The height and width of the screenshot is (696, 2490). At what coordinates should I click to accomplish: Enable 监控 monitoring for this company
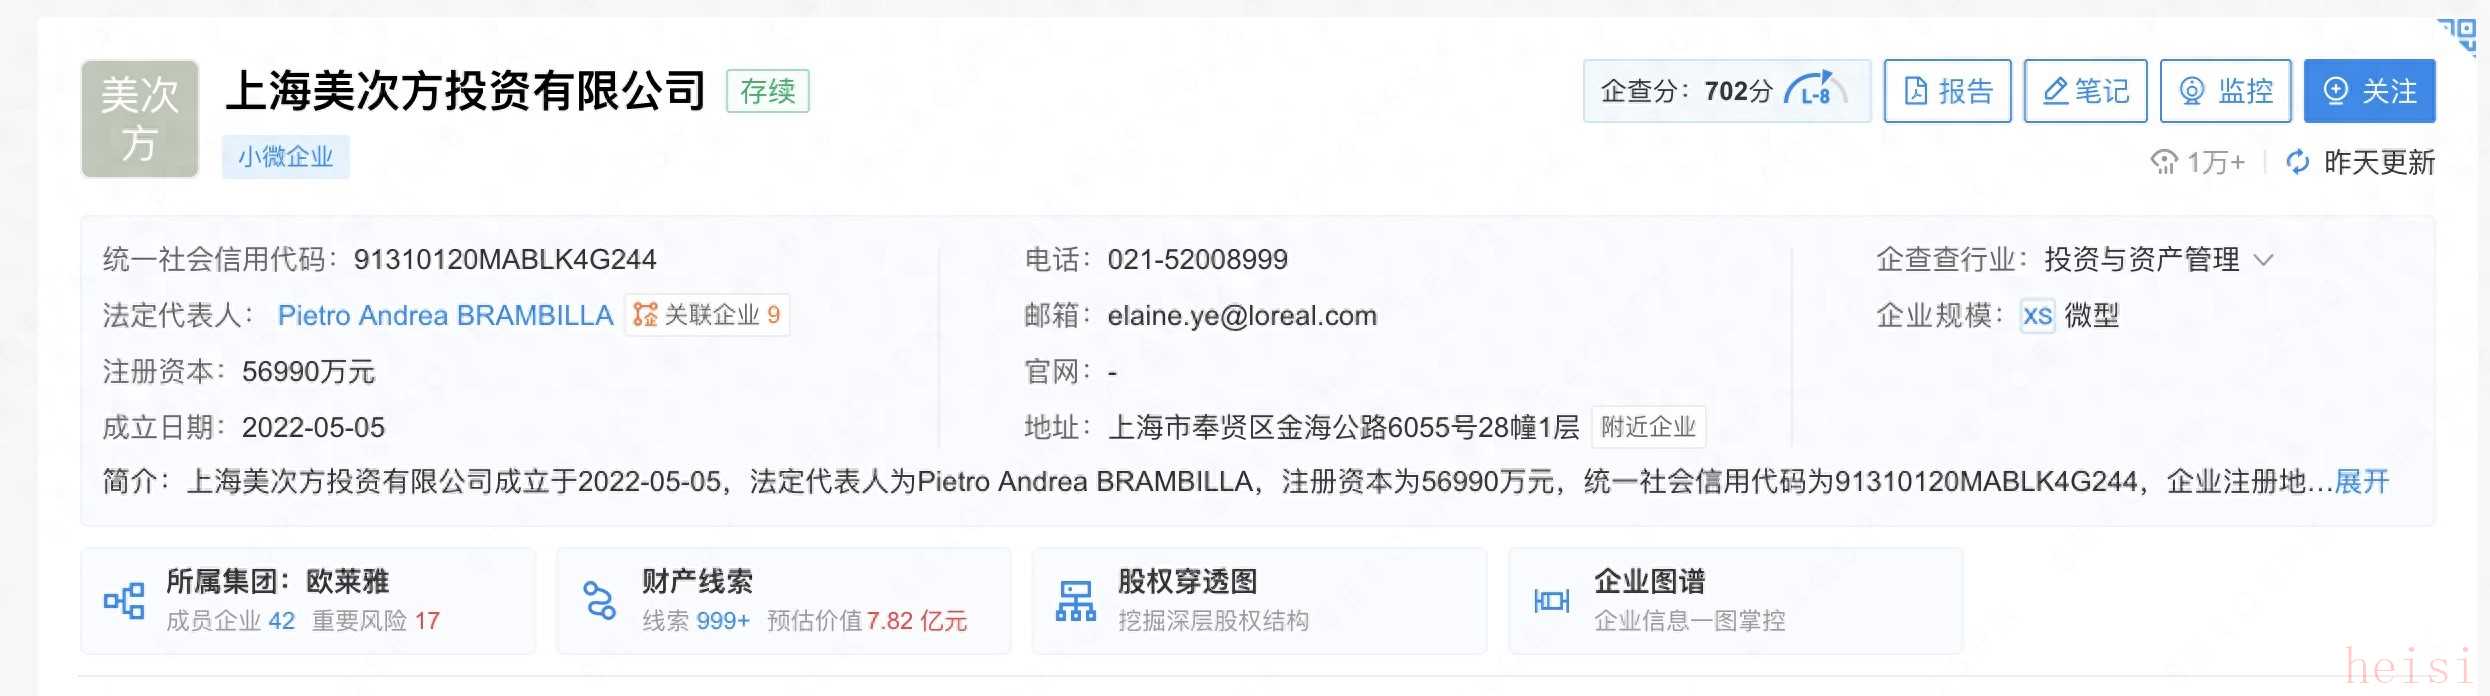click(x=2225, y=91)
